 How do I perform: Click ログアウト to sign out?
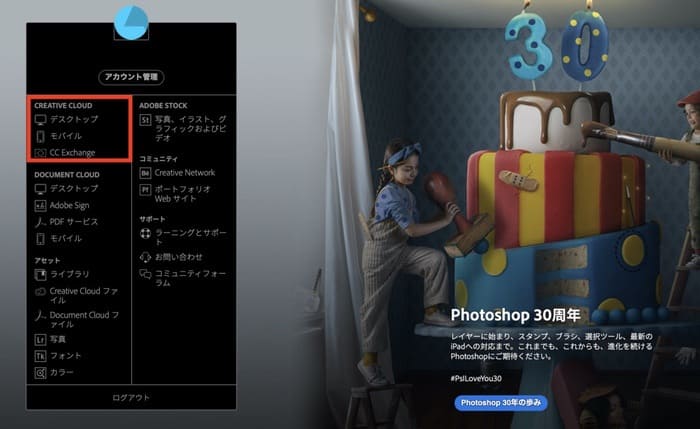pyautogui.click(x=131, y=397)
